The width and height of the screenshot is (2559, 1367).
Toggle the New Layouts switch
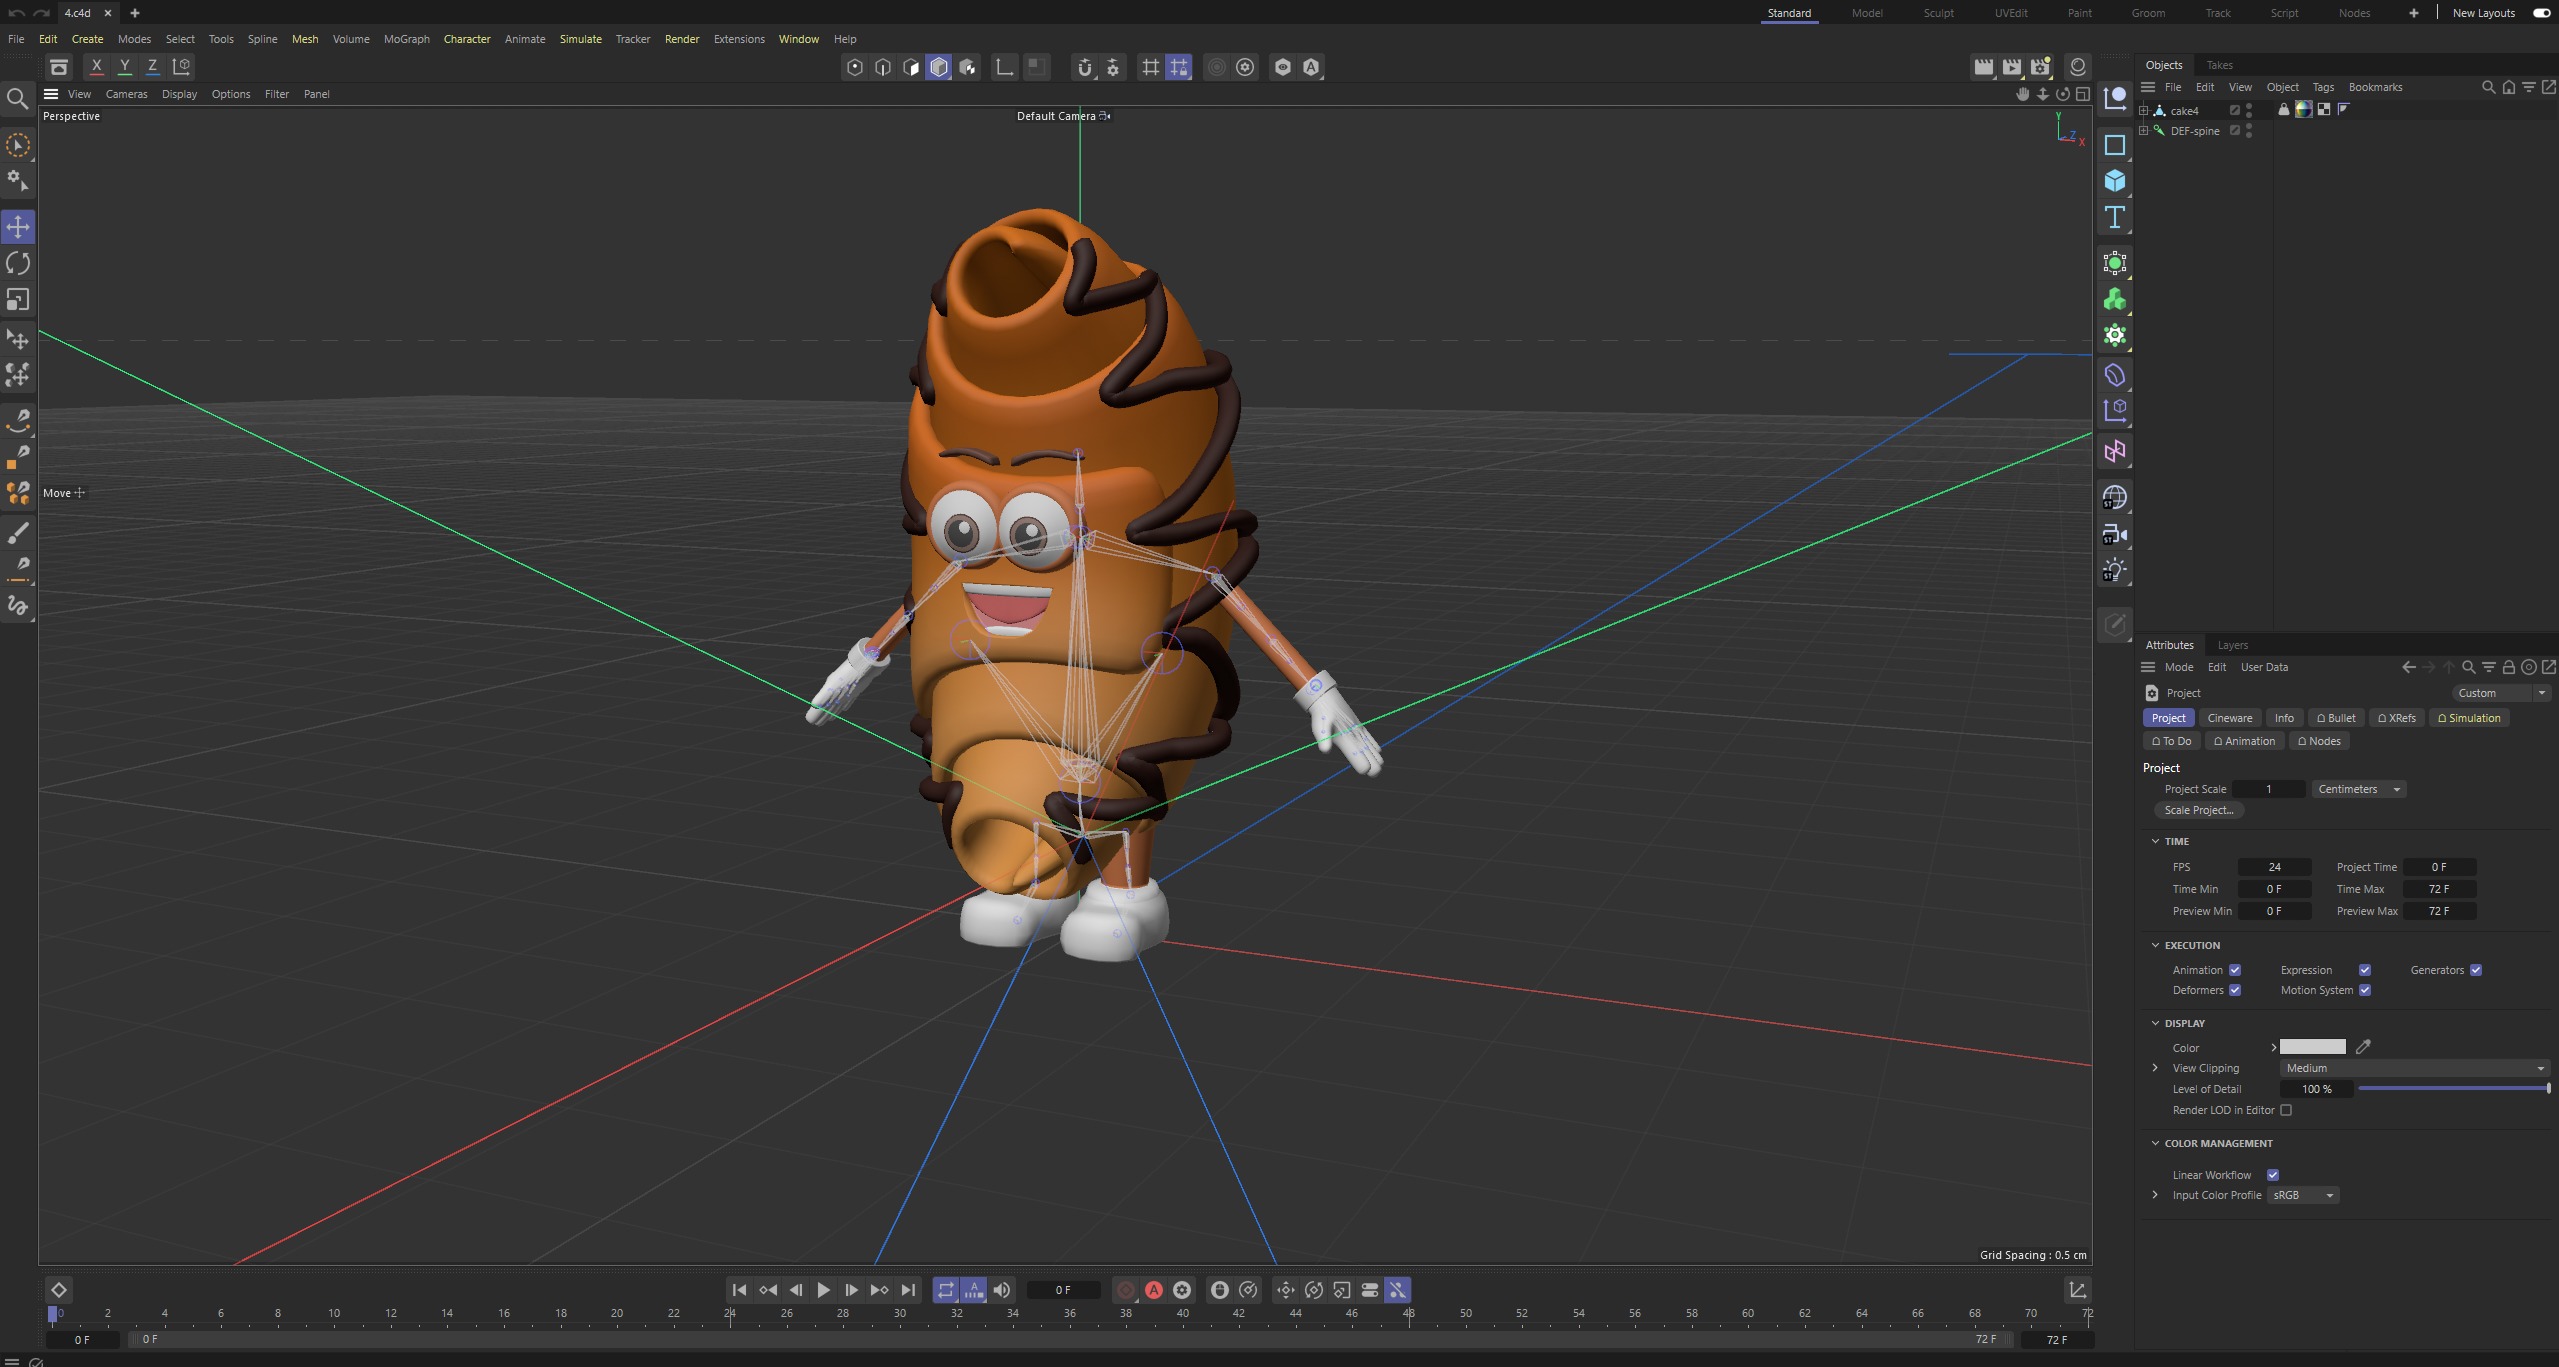click(x=2541, y=13)
